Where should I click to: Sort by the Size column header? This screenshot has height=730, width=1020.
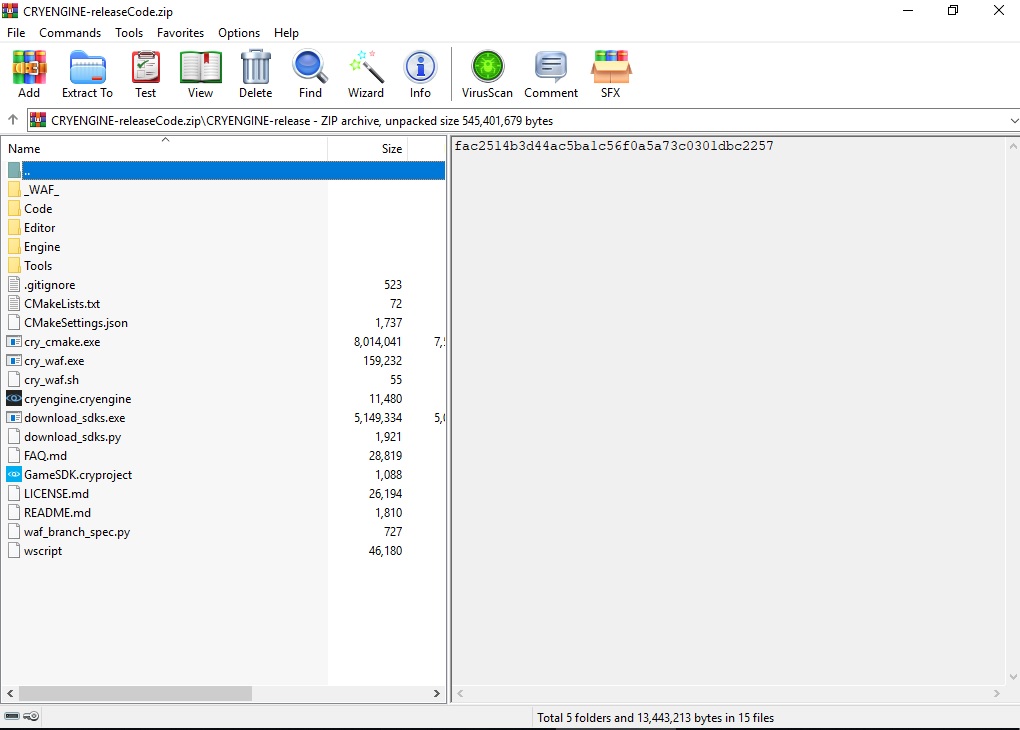coord(367,148)
